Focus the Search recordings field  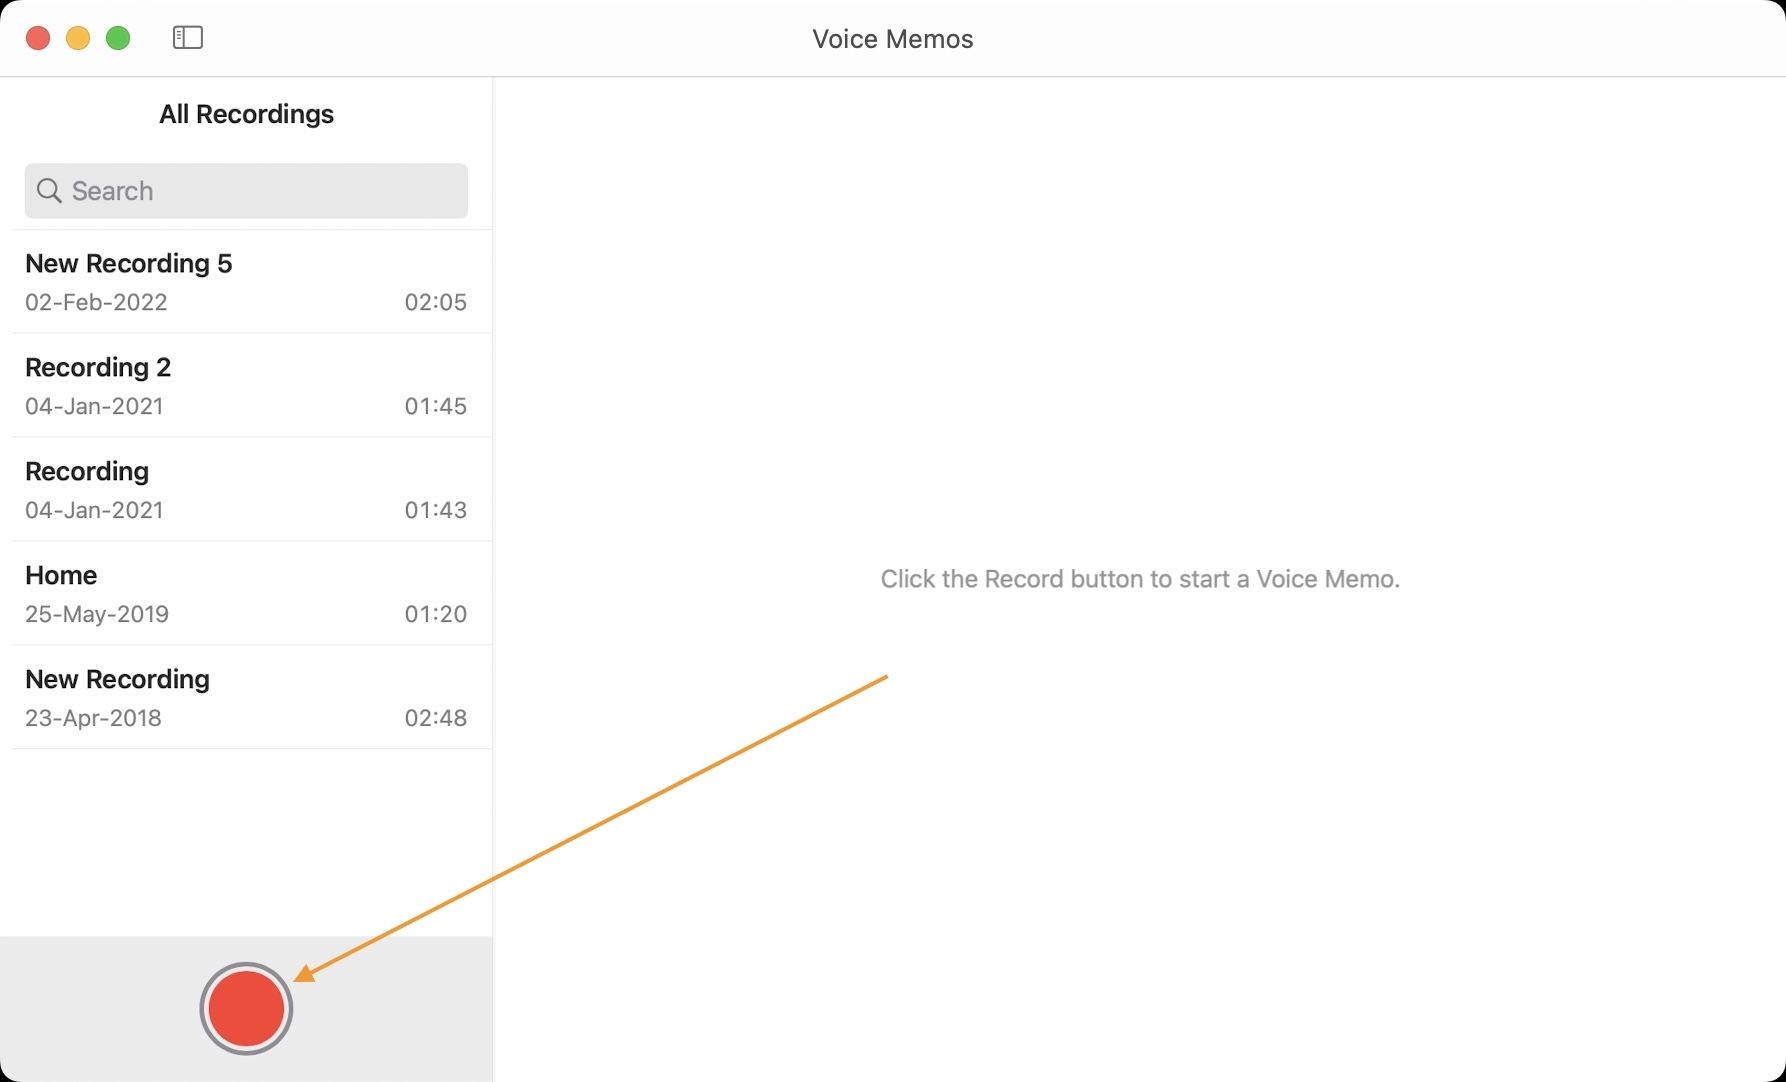pos(260,191)
